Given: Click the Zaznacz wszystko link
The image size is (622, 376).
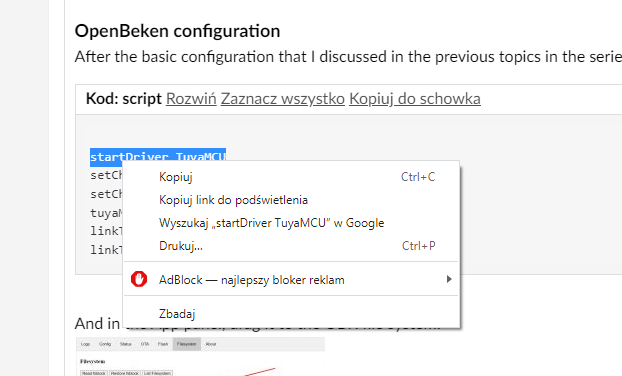Looking at the screenshot, I should [282, 99].
